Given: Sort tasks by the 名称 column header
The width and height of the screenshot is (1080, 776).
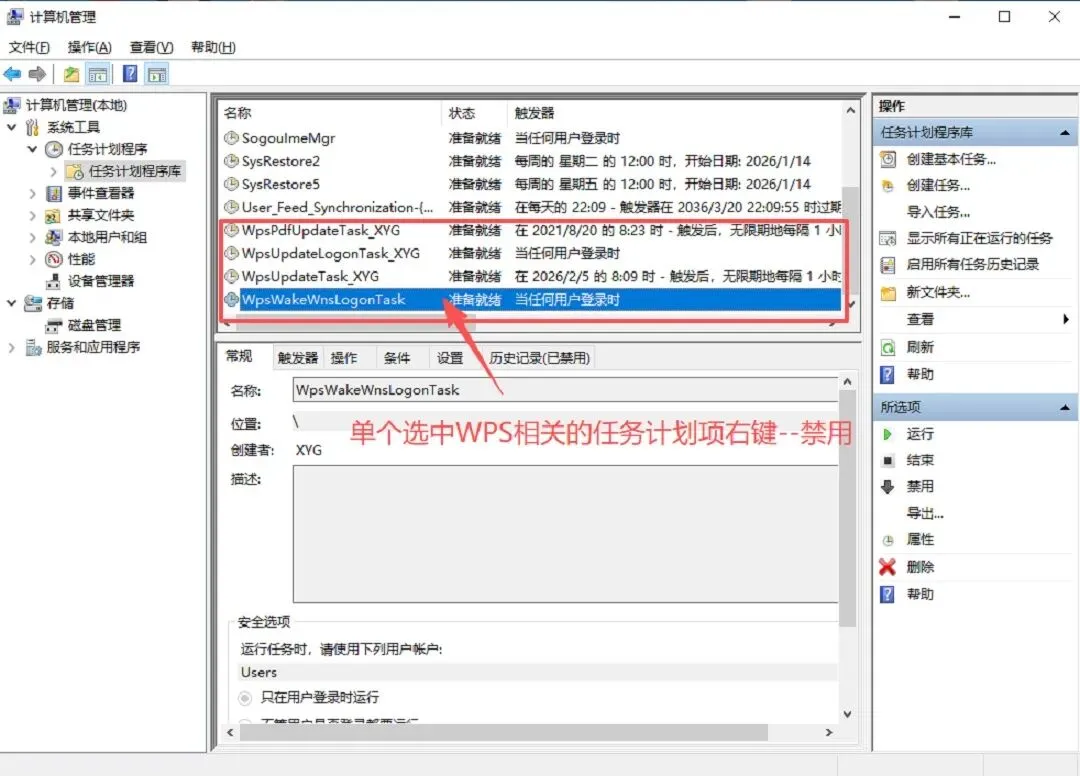Looking at the screenshot, I should (x=331, y=113).
